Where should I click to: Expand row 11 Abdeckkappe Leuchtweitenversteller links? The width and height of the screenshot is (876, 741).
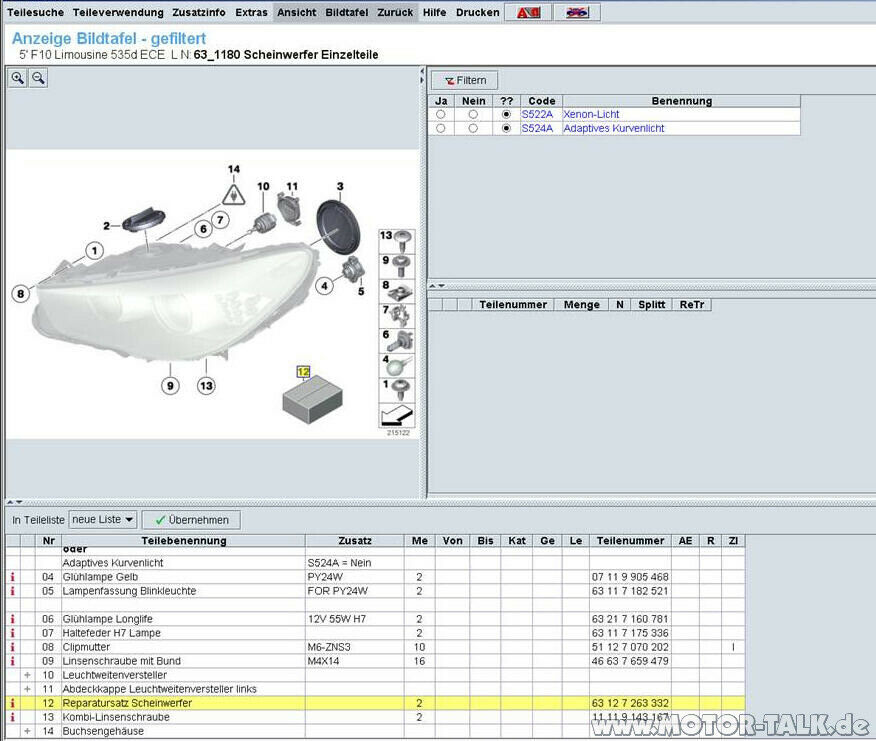pos(27,689)
